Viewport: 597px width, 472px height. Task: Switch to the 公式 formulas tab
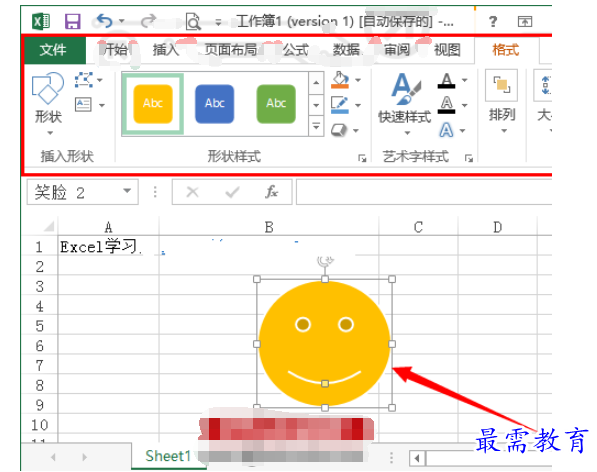click(x=295, y=50)
